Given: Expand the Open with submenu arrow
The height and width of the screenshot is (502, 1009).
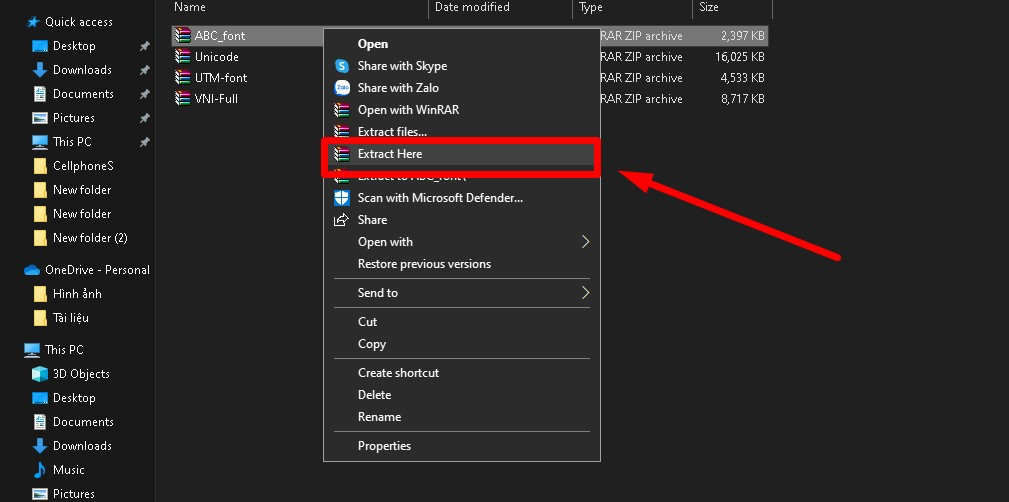Looking at the screenshot, I should click(585, 242).
